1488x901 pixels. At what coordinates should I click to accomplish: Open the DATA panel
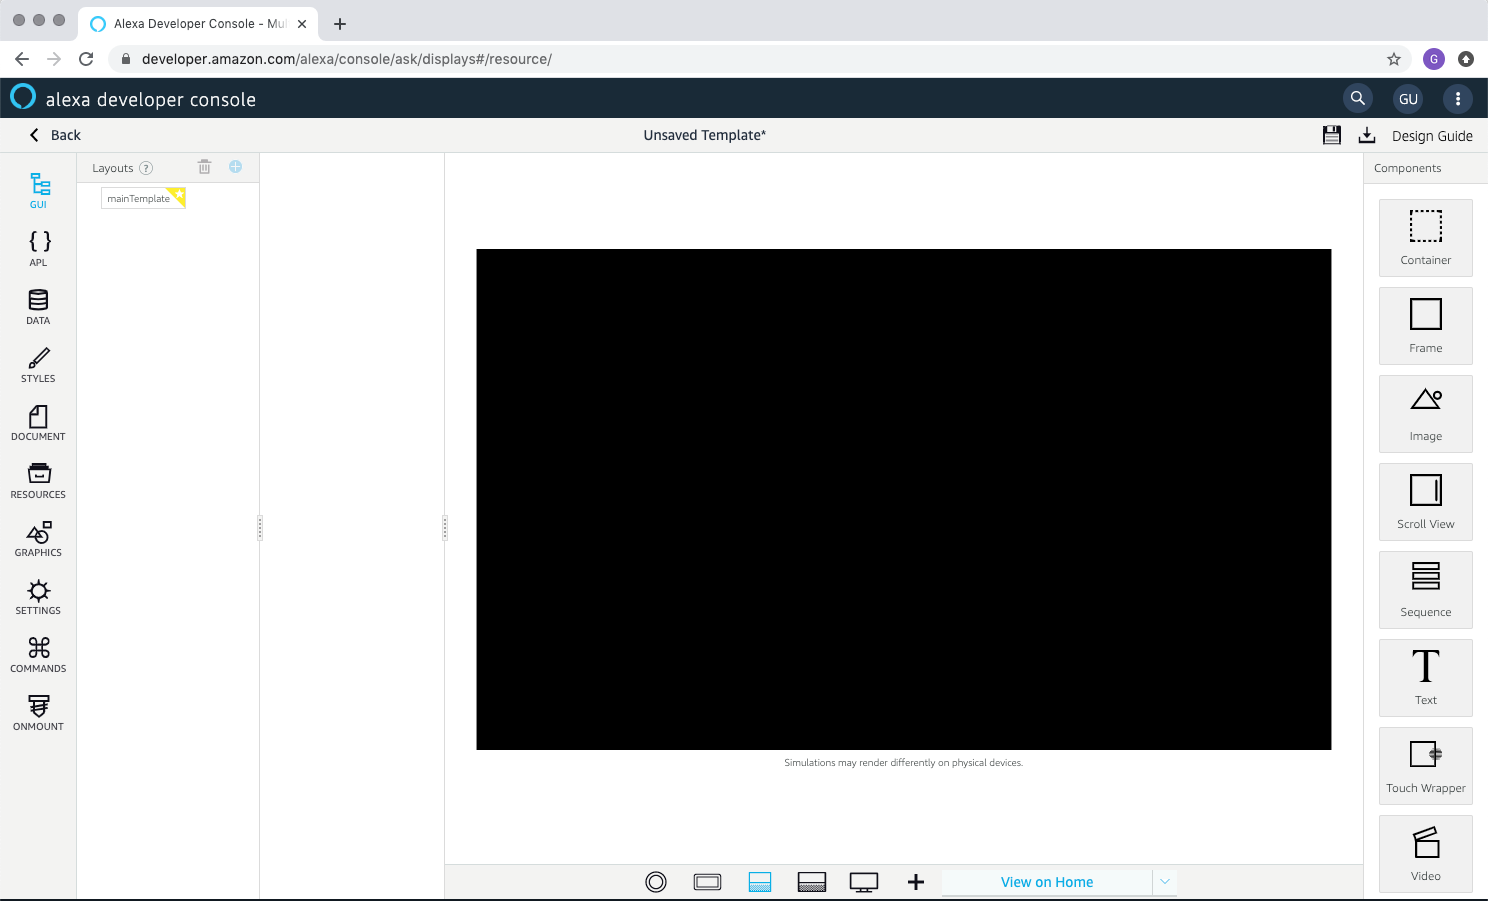(x=38, y=305)
